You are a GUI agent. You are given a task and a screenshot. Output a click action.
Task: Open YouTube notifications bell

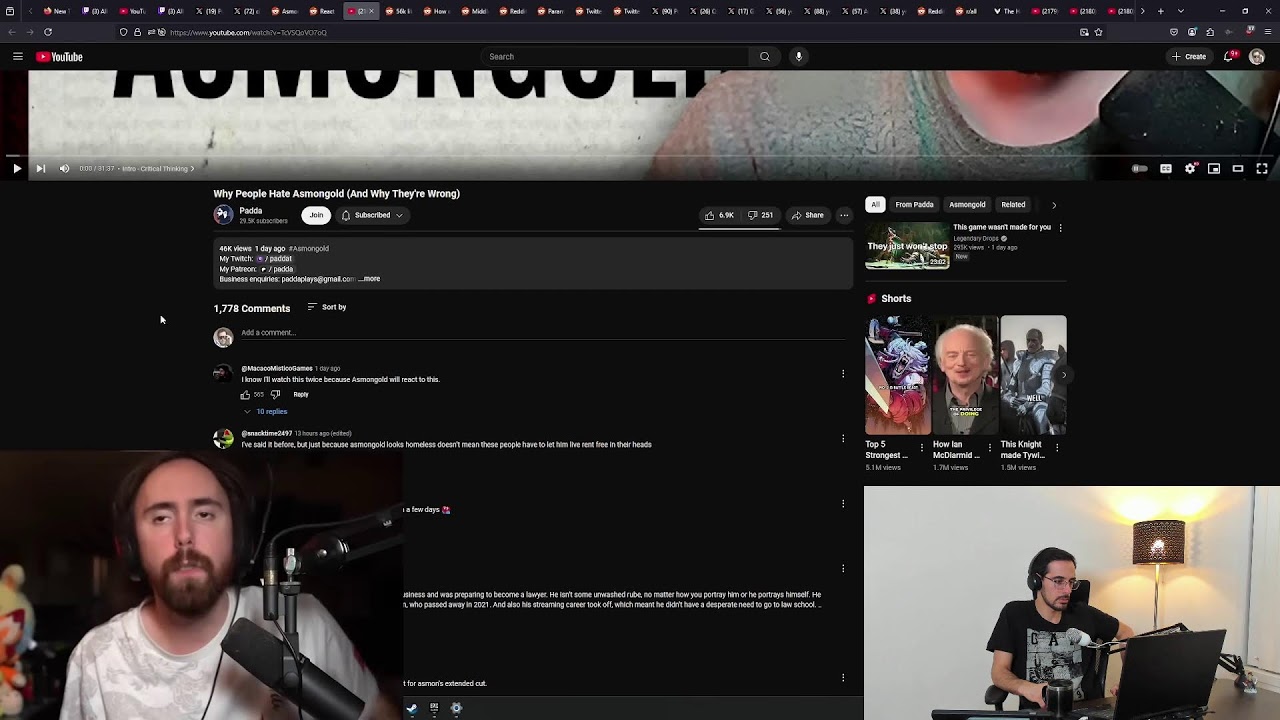click(x=1230, y=57)
